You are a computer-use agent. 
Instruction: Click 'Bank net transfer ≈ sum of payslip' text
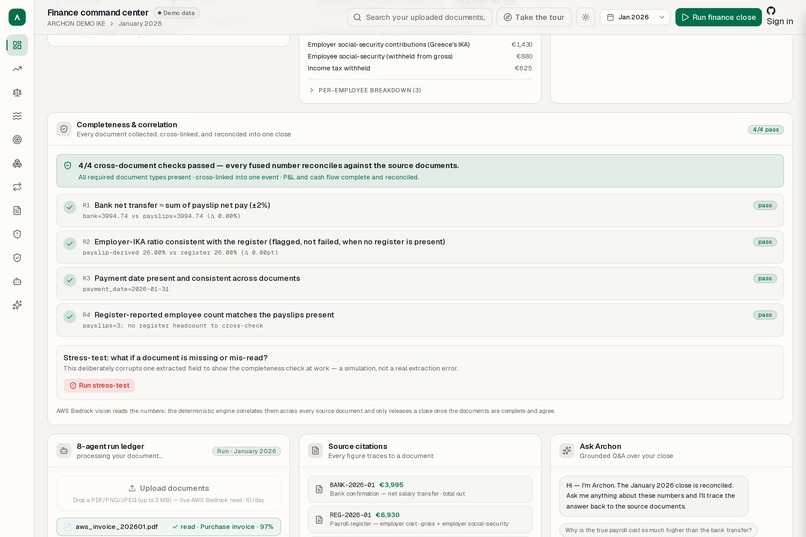pos(182,206)
